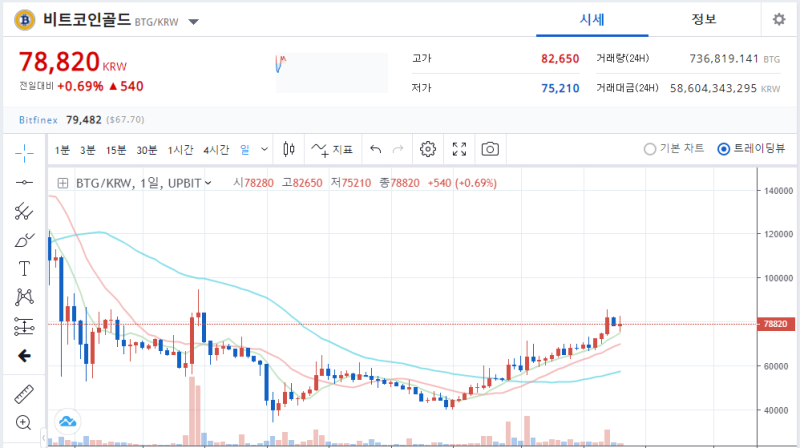The image size is (800, 448).
Task: Click the change rate +0.69% text
Action: click(80, 86)
